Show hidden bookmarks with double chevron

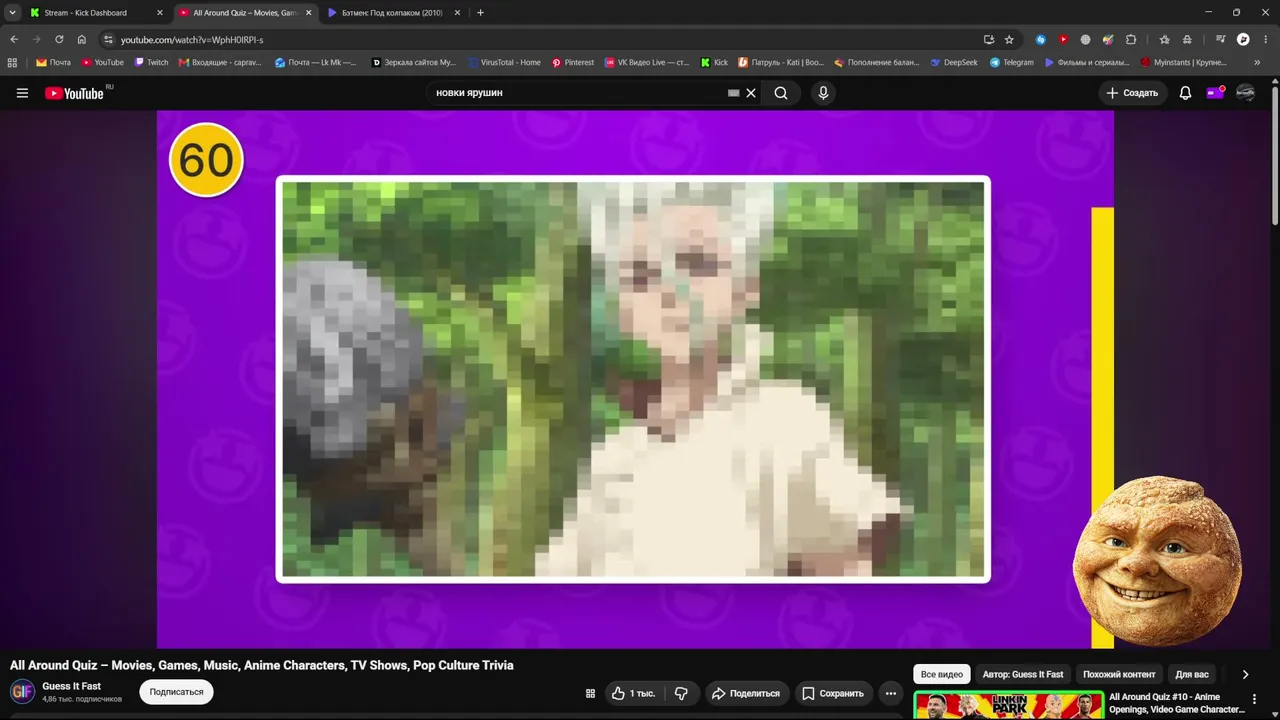click(x=1257, y=62)
